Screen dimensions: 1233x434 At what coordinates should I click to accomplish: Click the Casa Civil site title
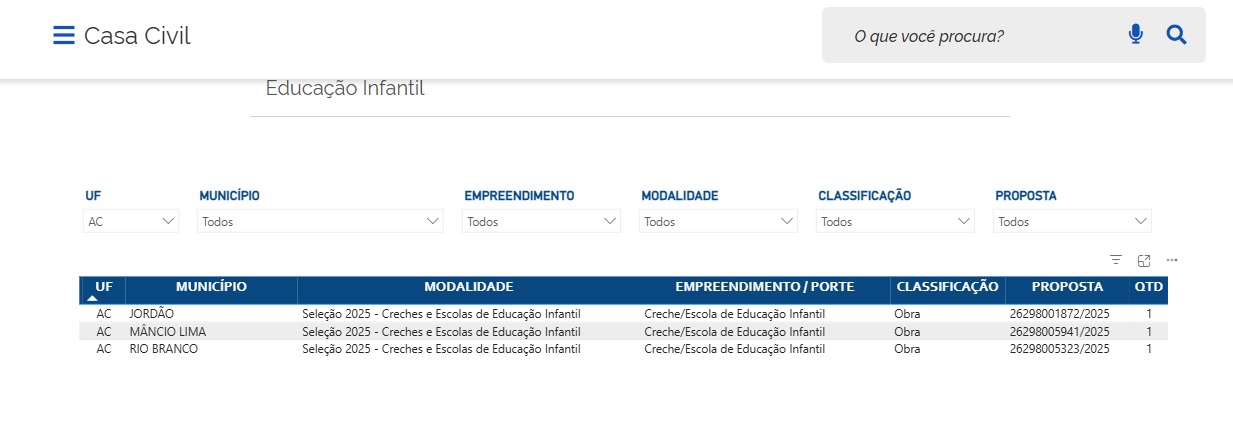pos(137,36)
